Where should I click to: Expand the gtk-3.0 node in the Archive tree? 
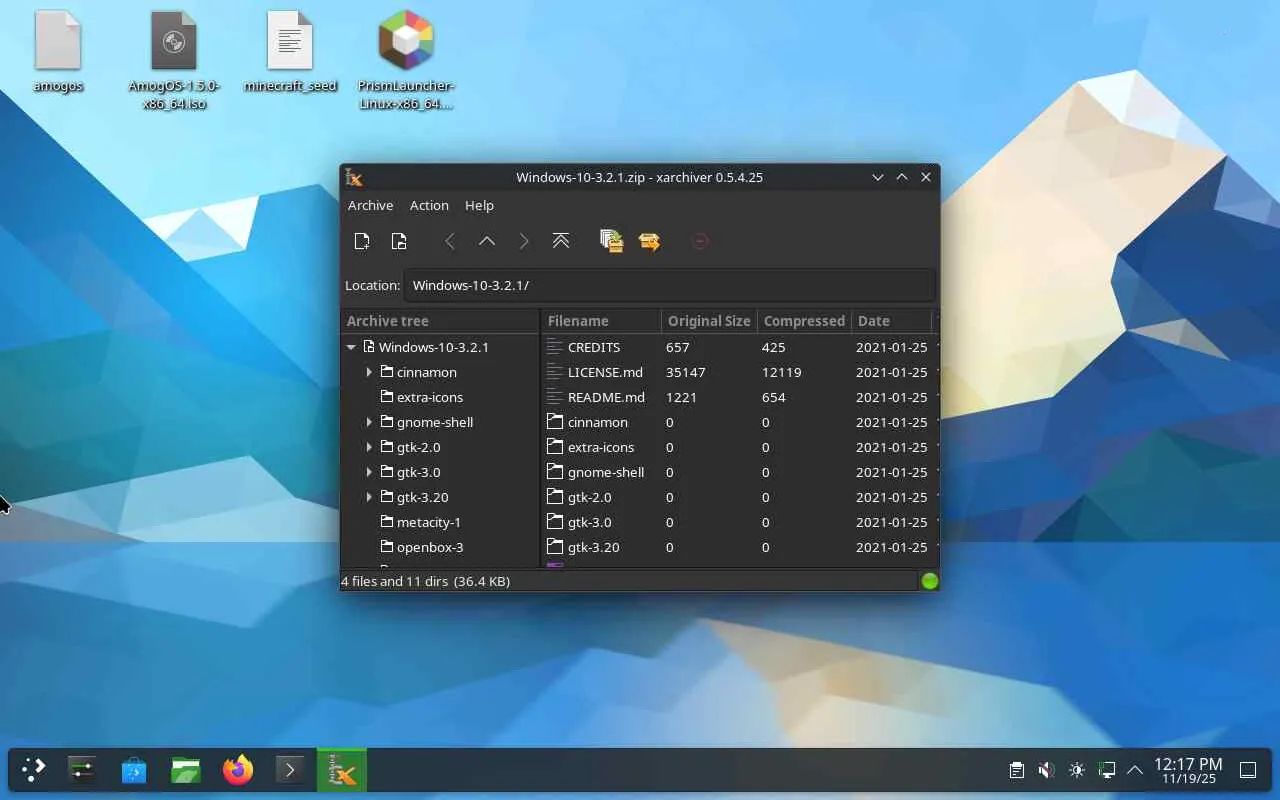369,472
